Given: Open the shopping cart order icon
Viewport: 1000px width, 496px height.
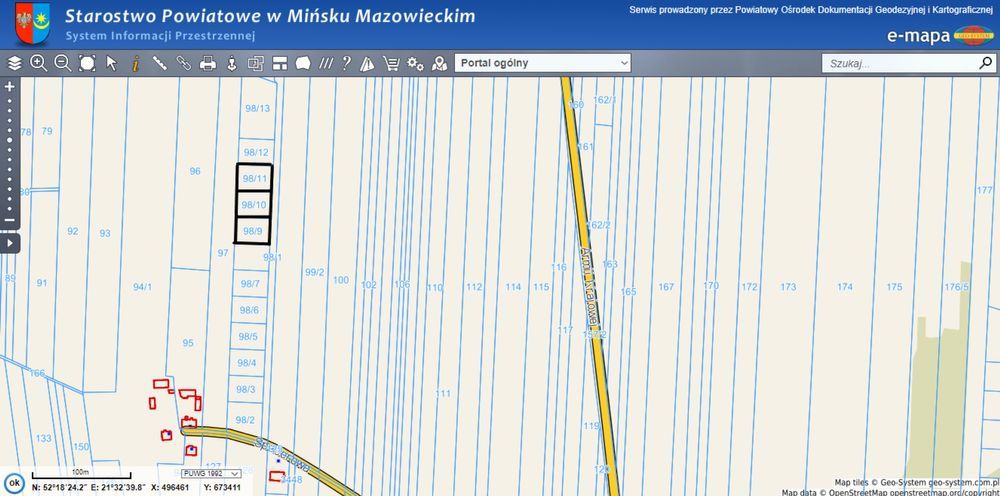Looking at the screenshot, I should (x=390, y=63).
